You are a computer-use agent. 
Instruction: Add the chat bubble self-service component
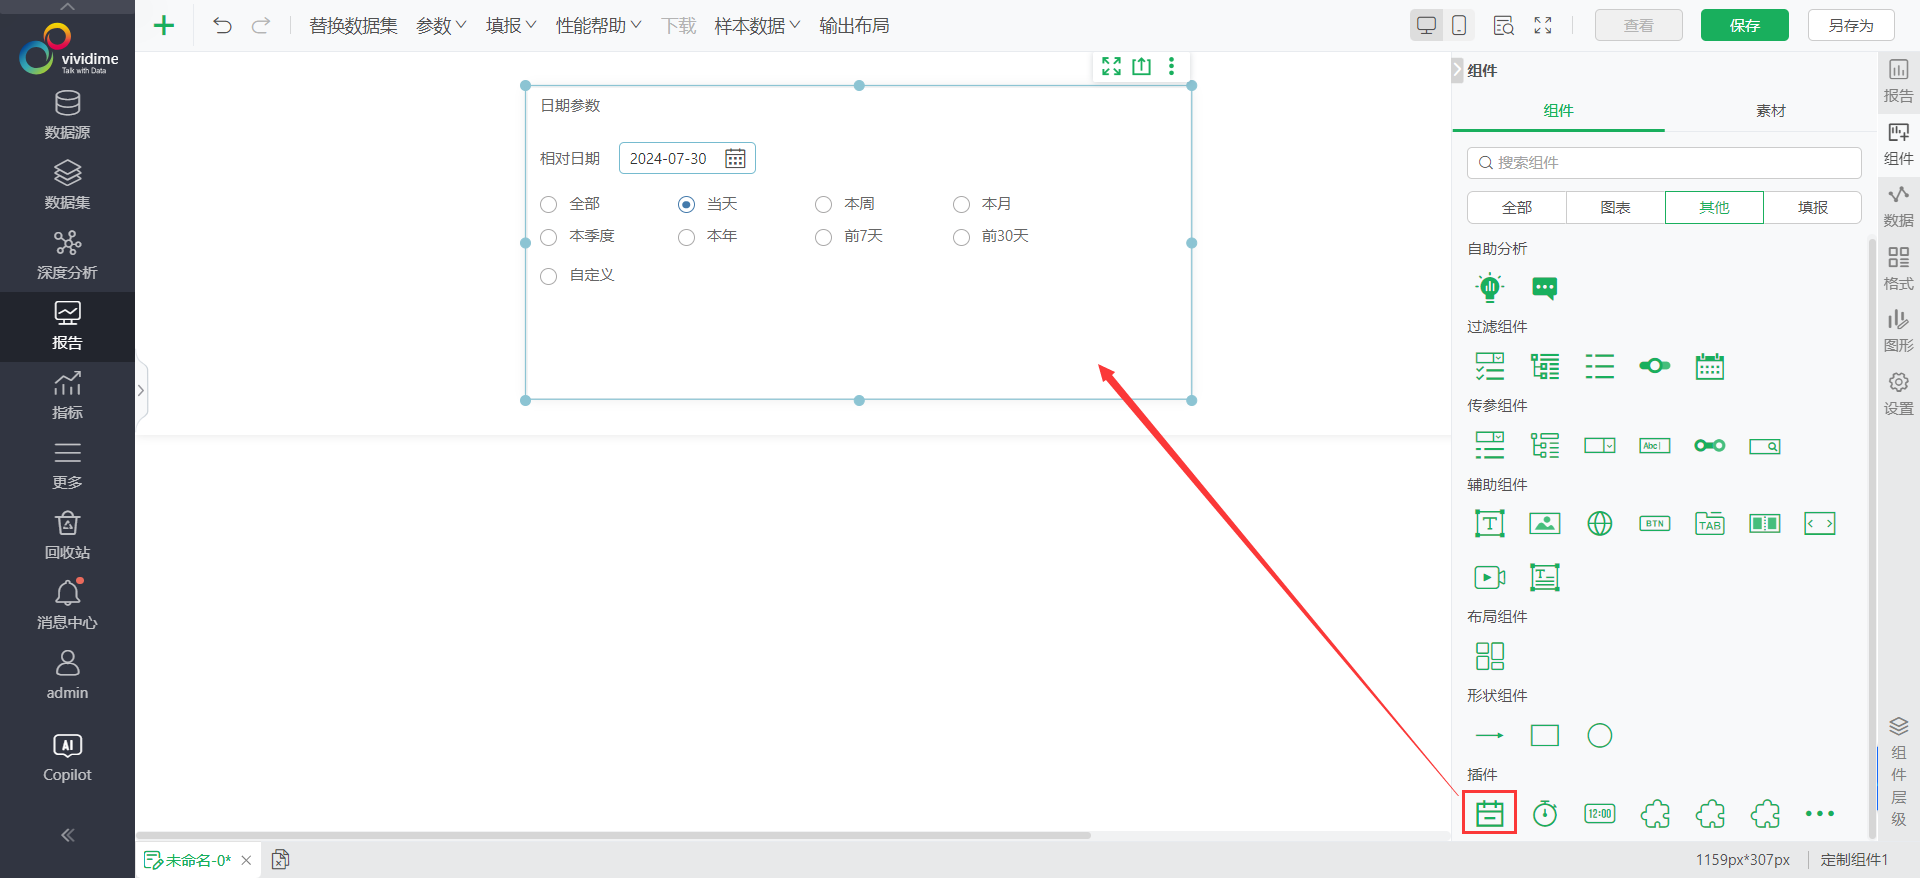pos(1545,288)
